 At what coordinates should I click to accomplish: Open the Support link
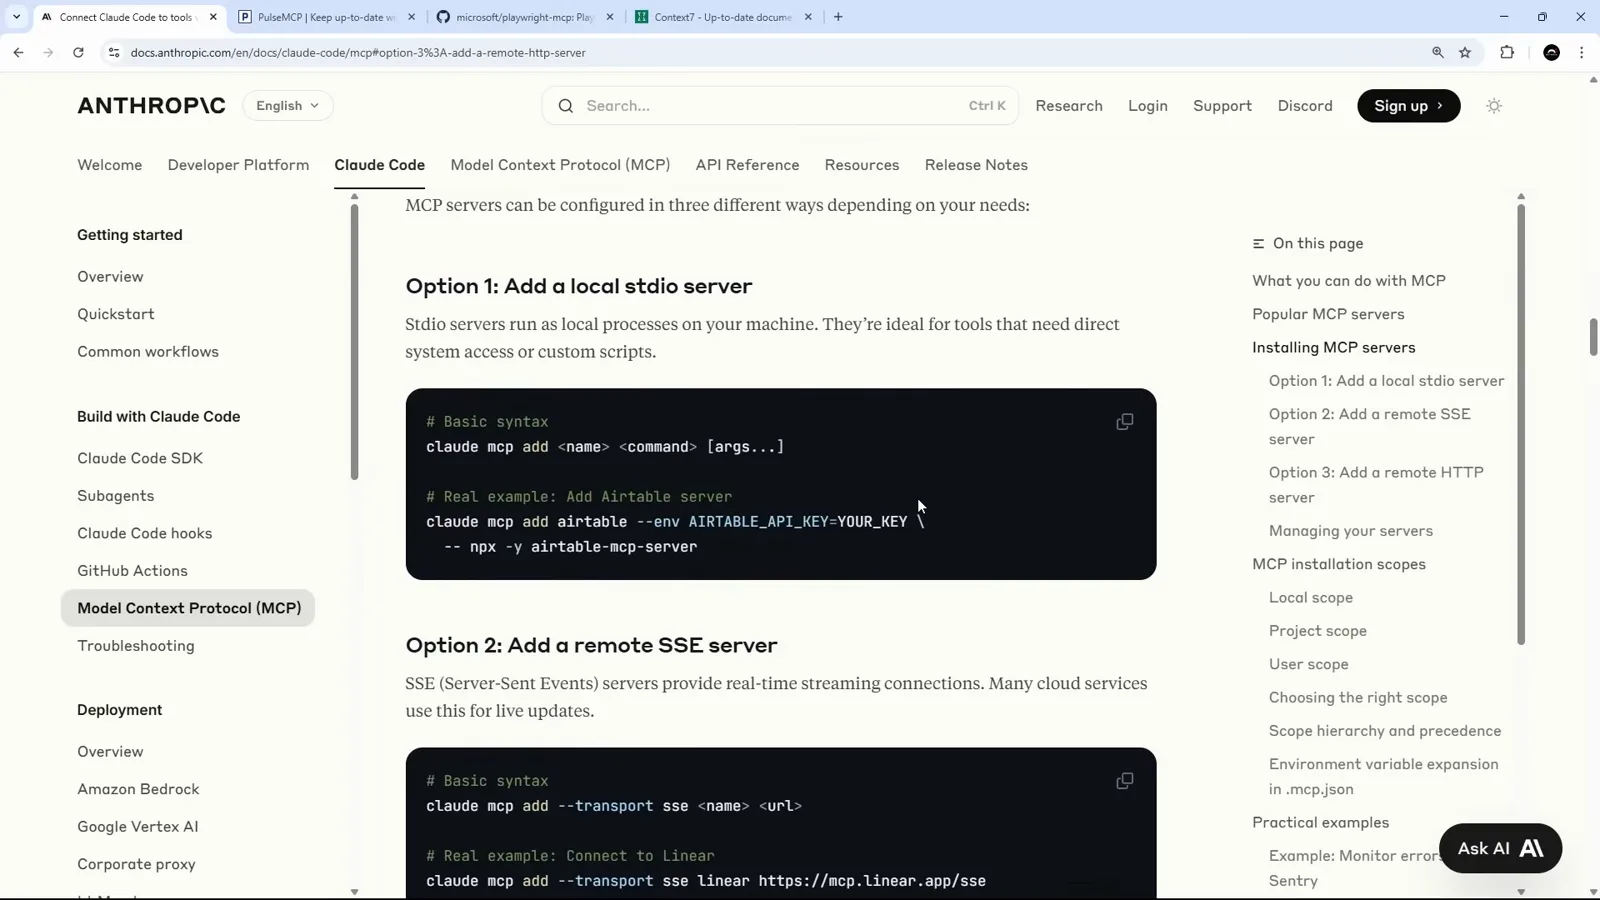pyautogui.click(x=1222, y=106)
